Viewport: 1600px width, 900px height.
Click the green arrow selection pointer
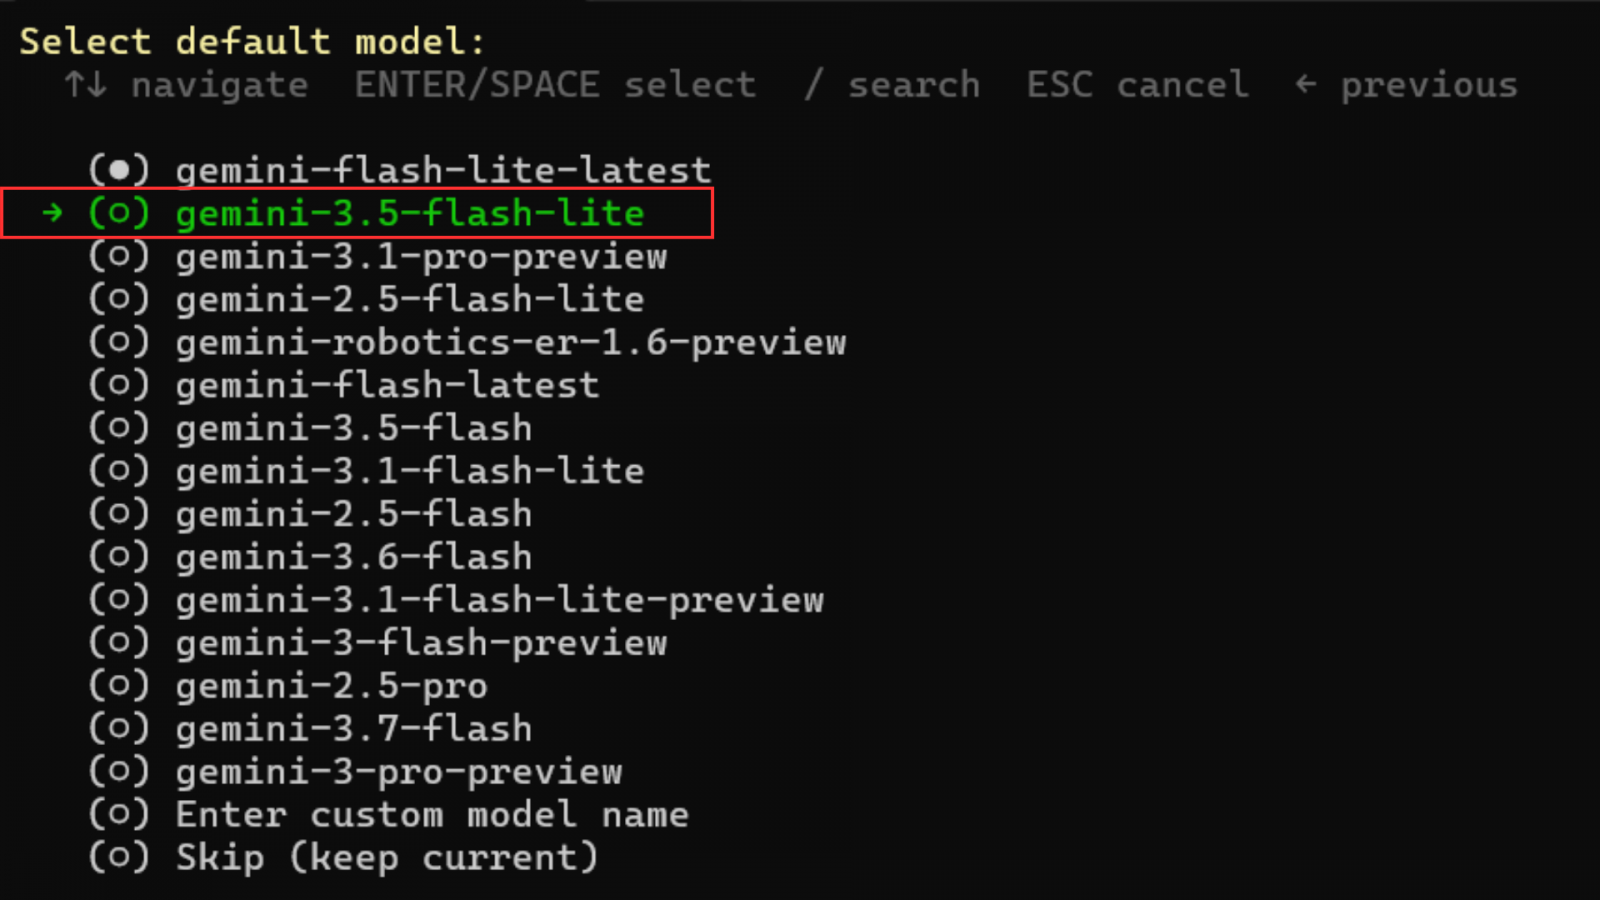click(x=53, y=212)
